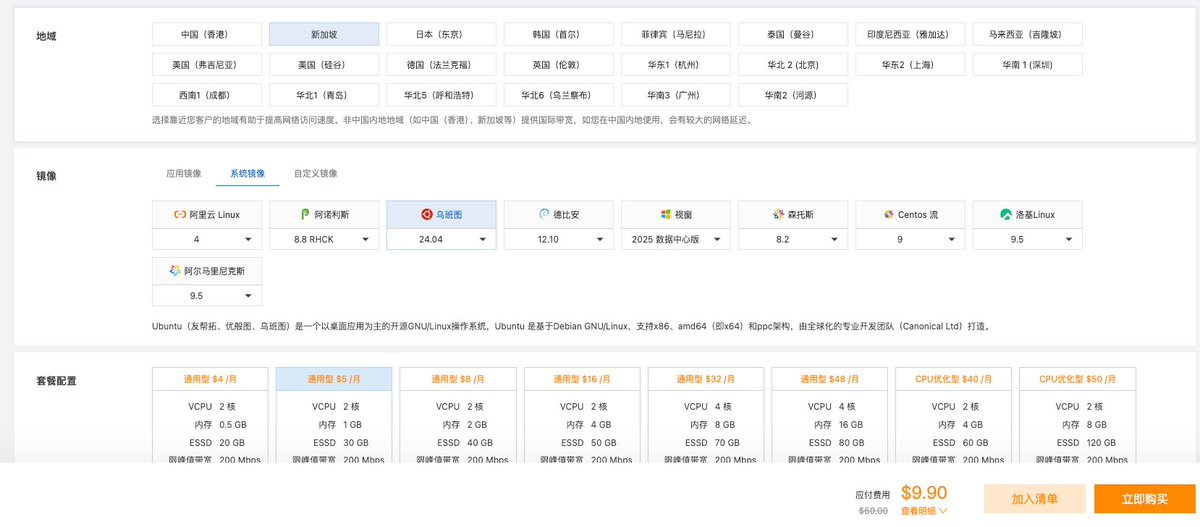Select the CPU优化型 $50/月 plan
1200x527 pixels.
click(1078, 415)
